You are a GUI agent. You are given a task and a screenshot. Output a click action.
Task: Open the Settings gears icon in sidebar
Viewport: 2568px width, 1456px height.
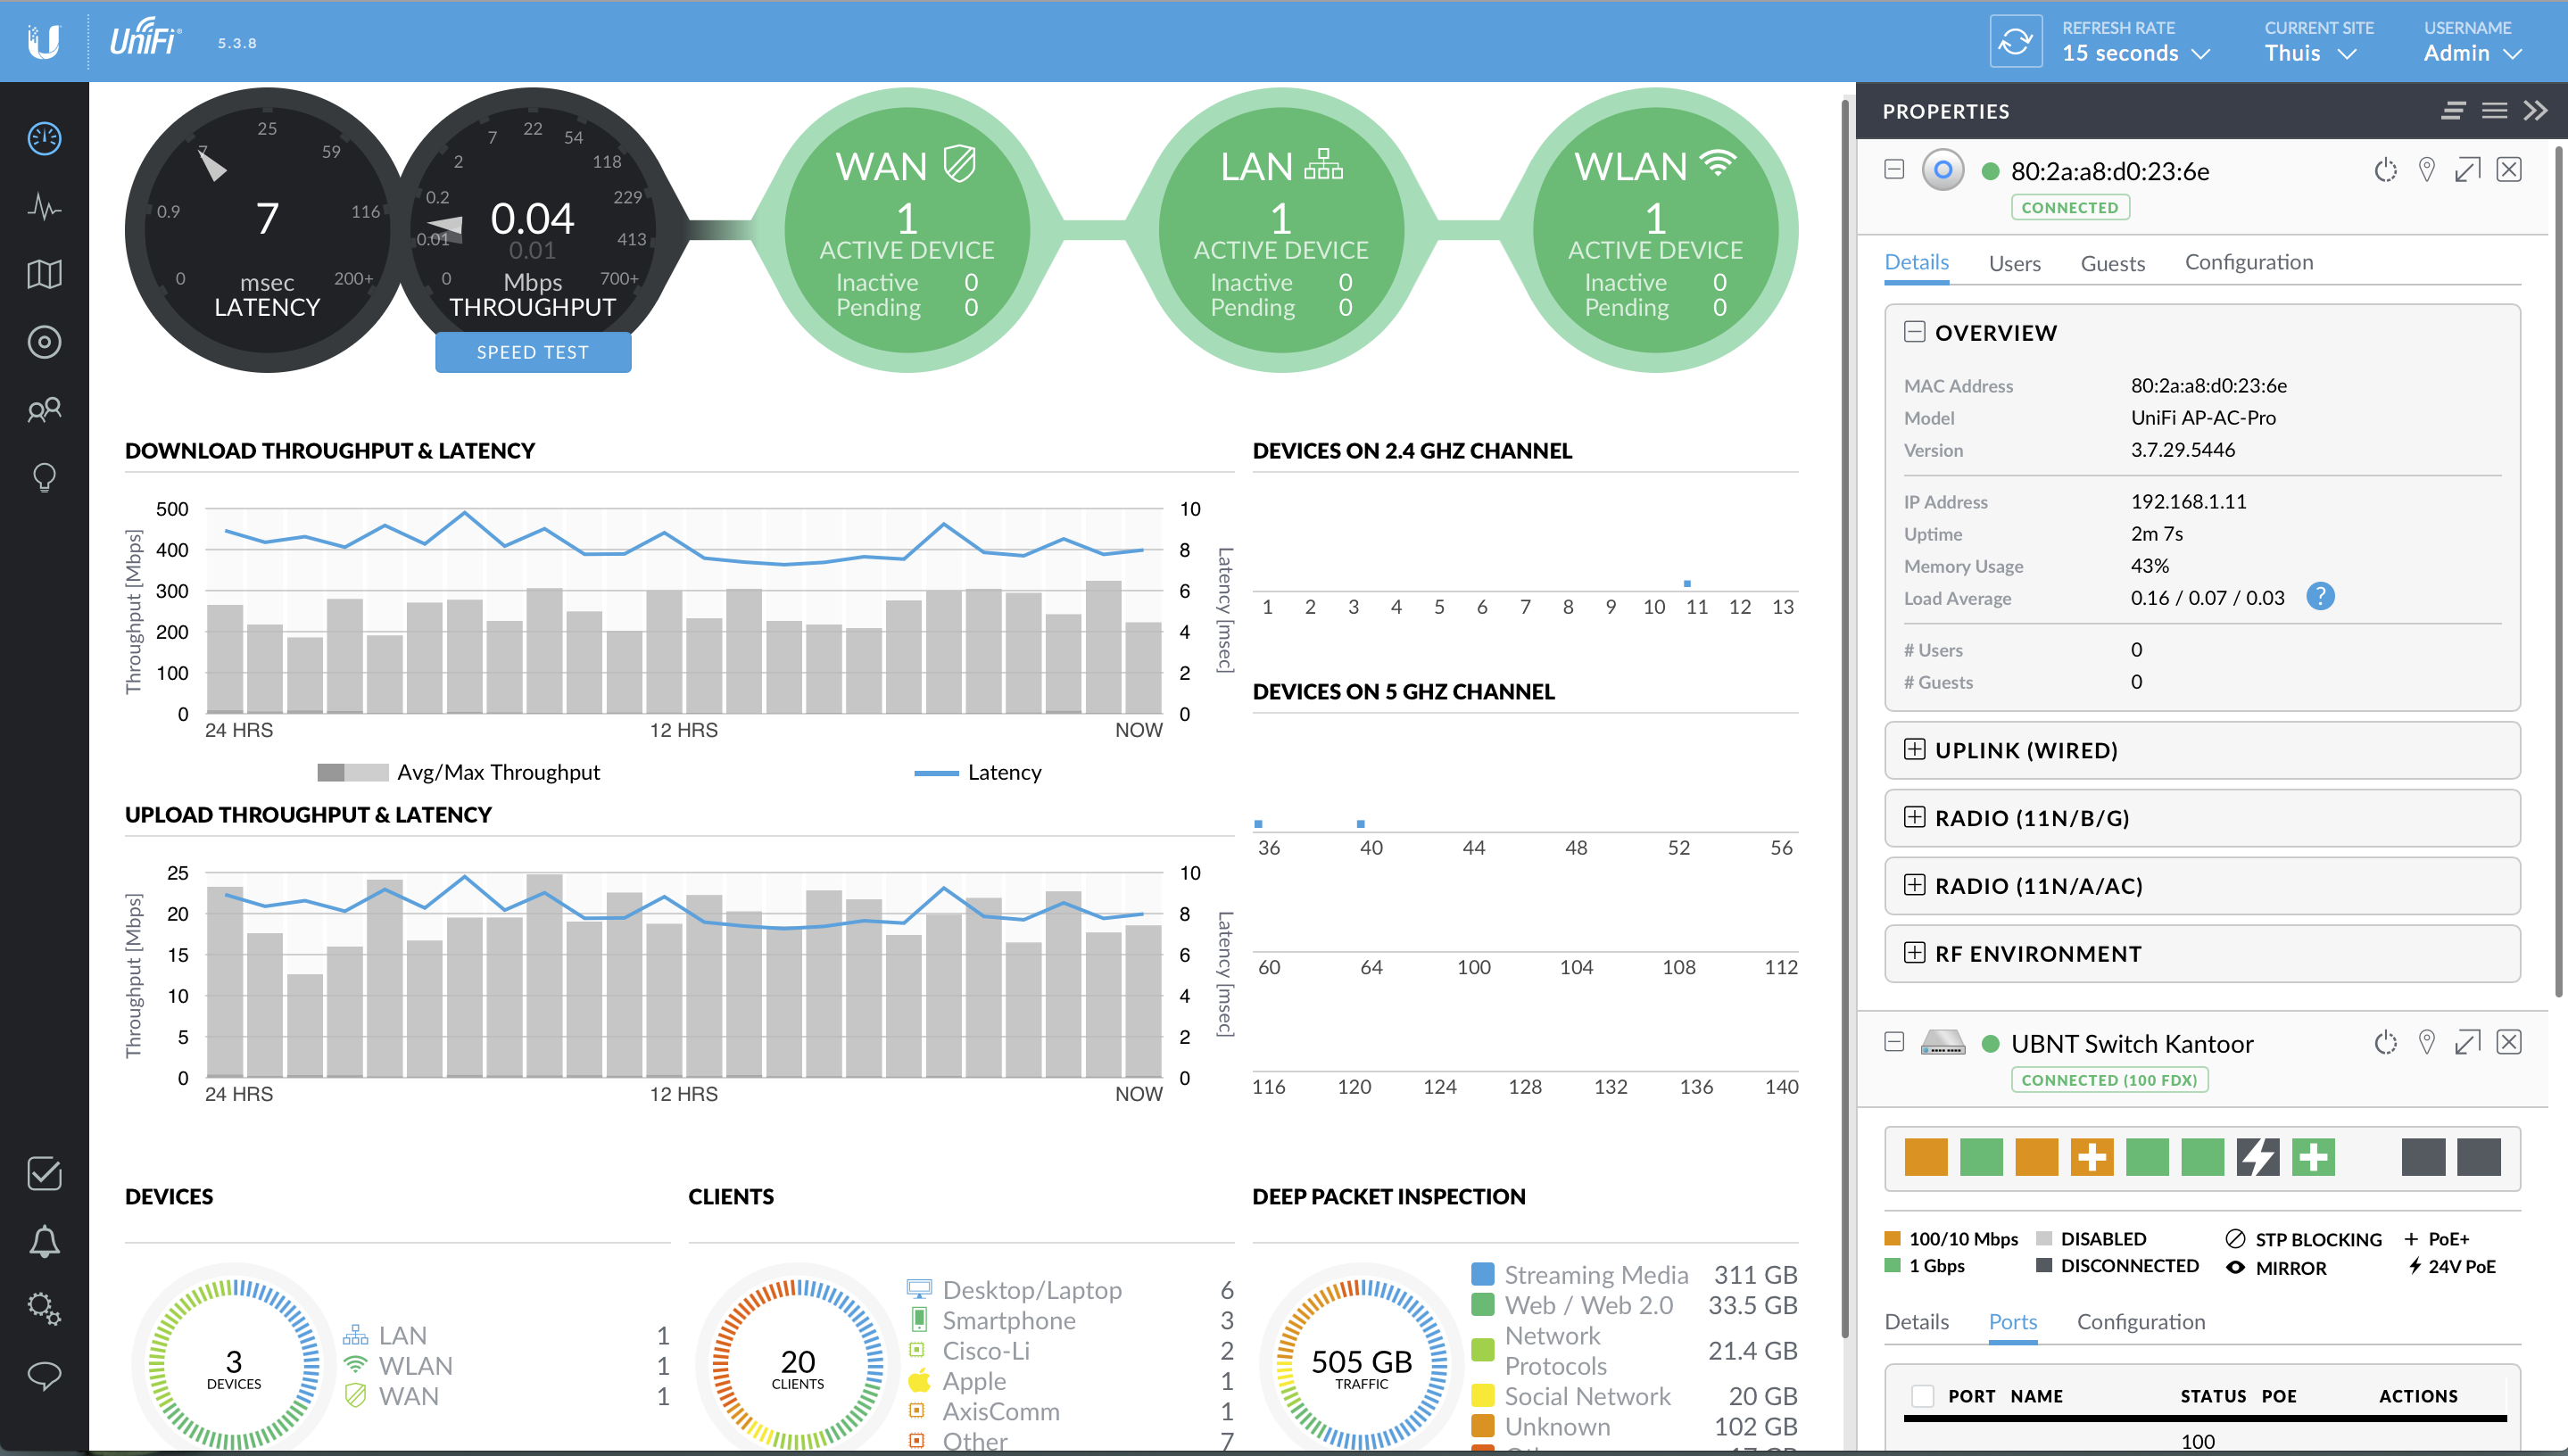pyautogui.click(x=44, y=1308)
